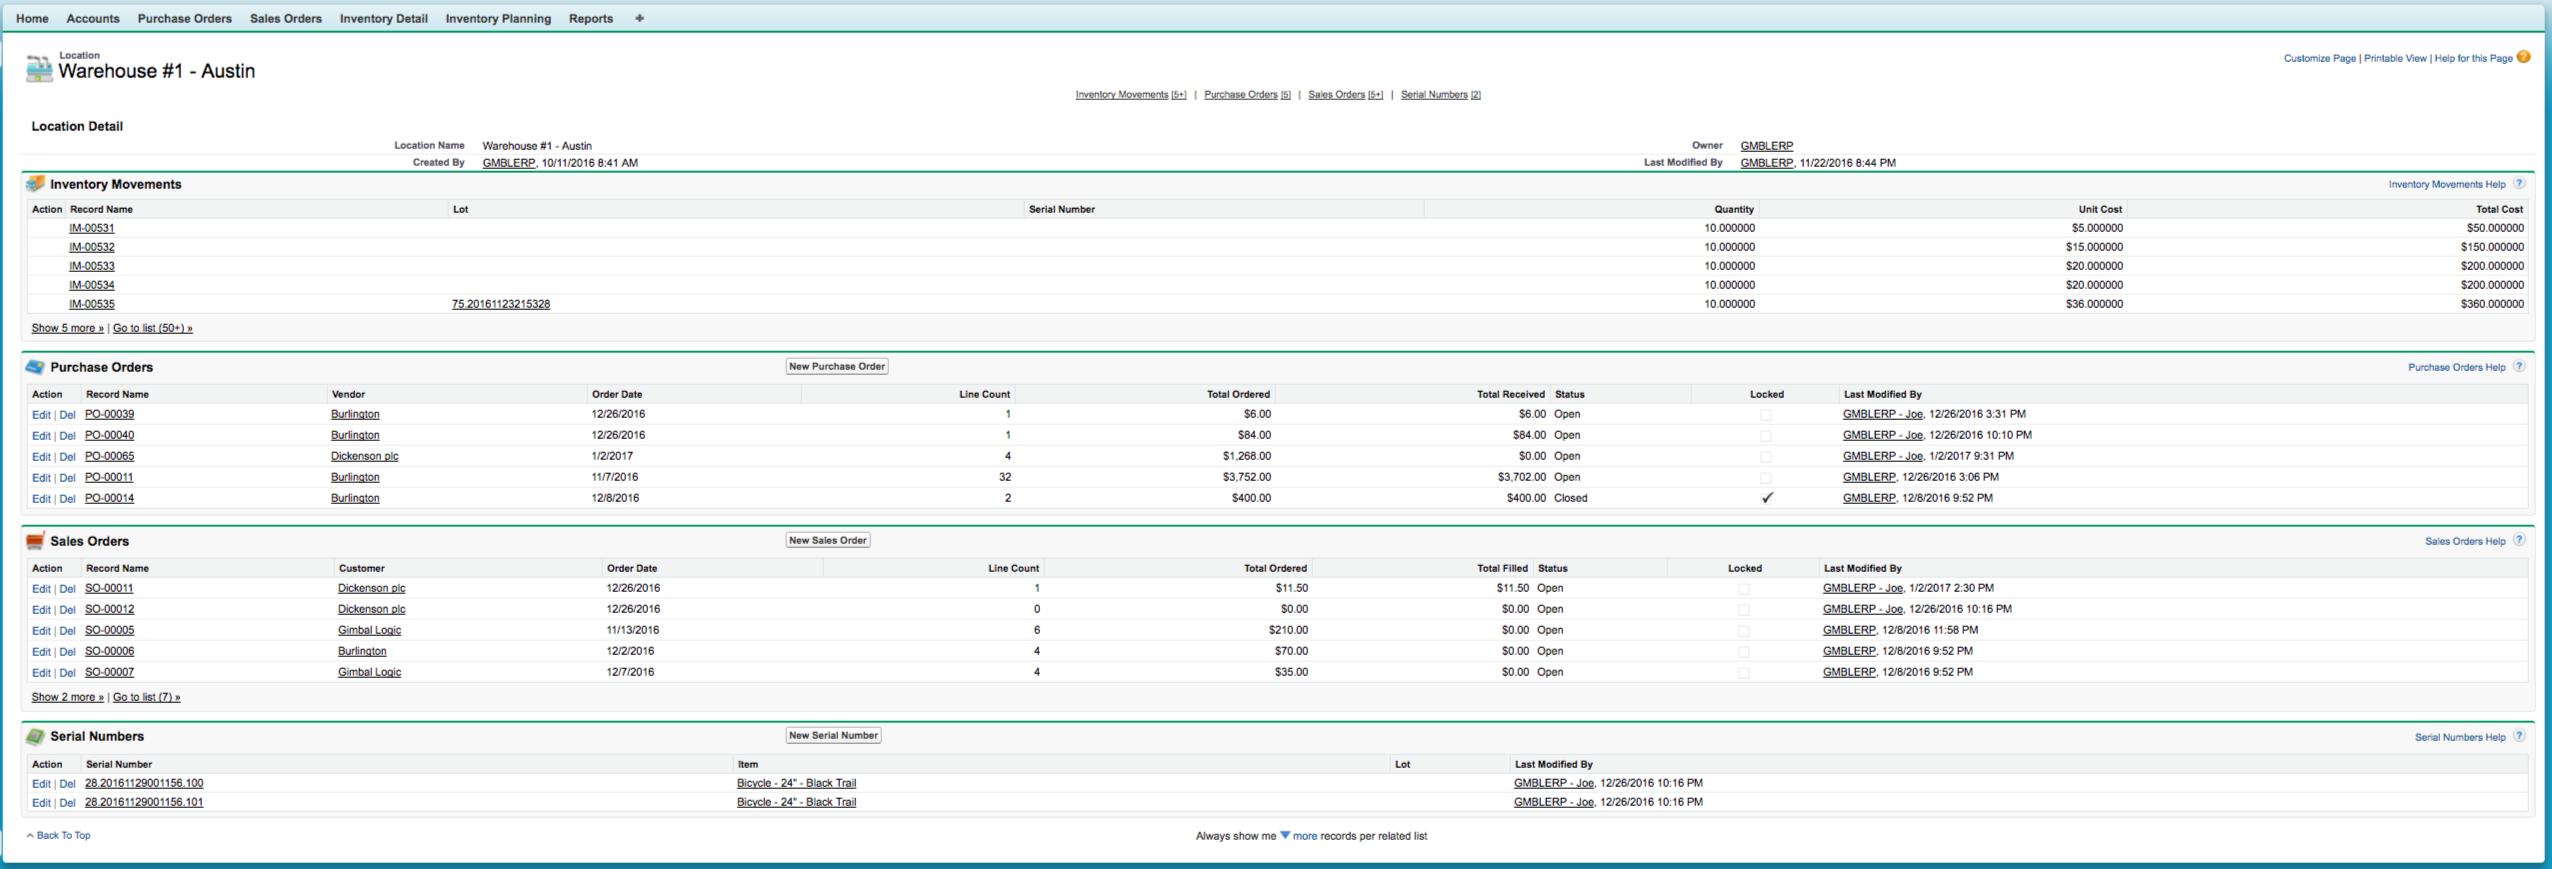This screenshot has height=869, width=2552.
Task: Jump to Back To Top link
Action: click(62, 835)
